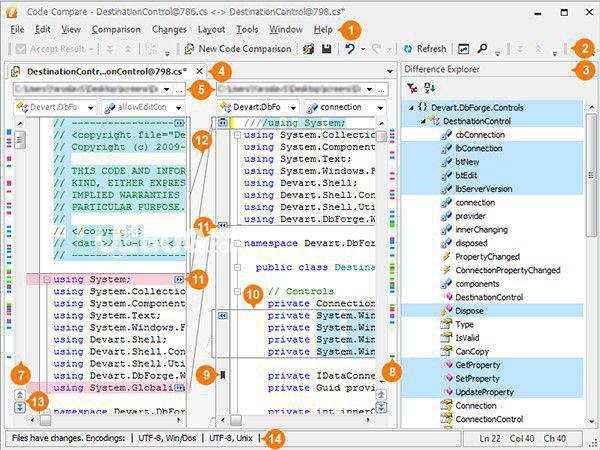
Task: Close the DestinationControl@798.cs tab
Action: (199, 71)
